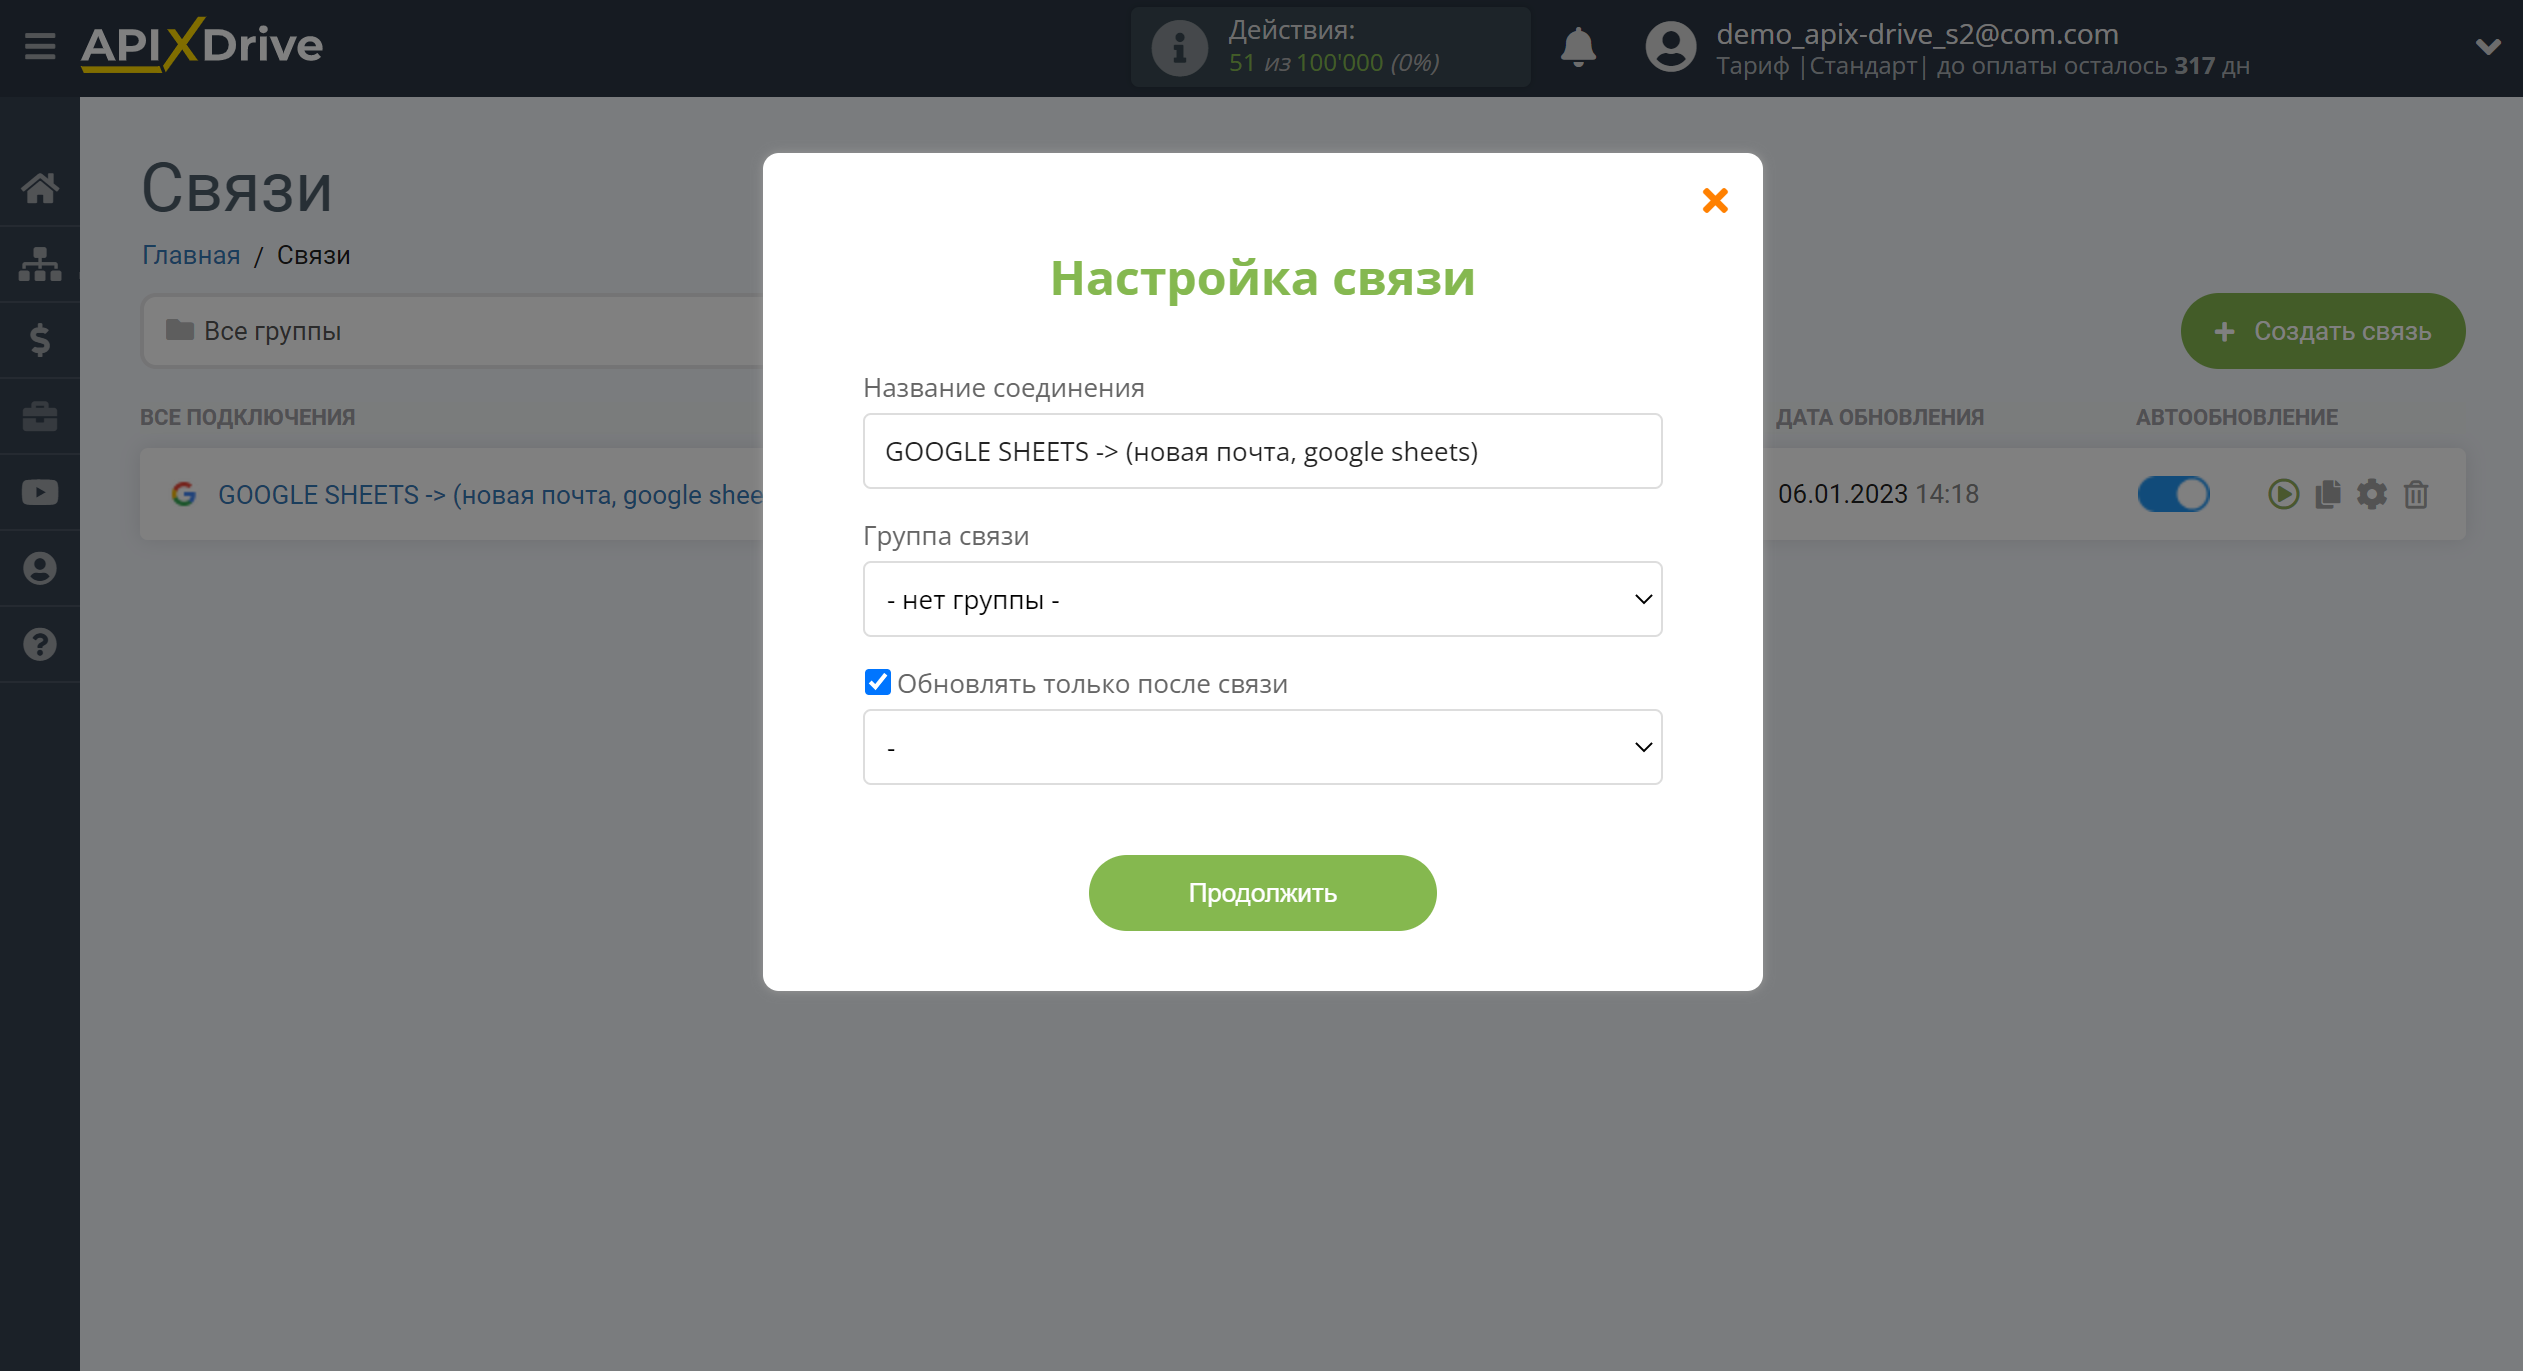Click the 'Название соединения' input field
Image resolution: width=2523 pixels, height=1371 pixels.
coord(1262,451)
